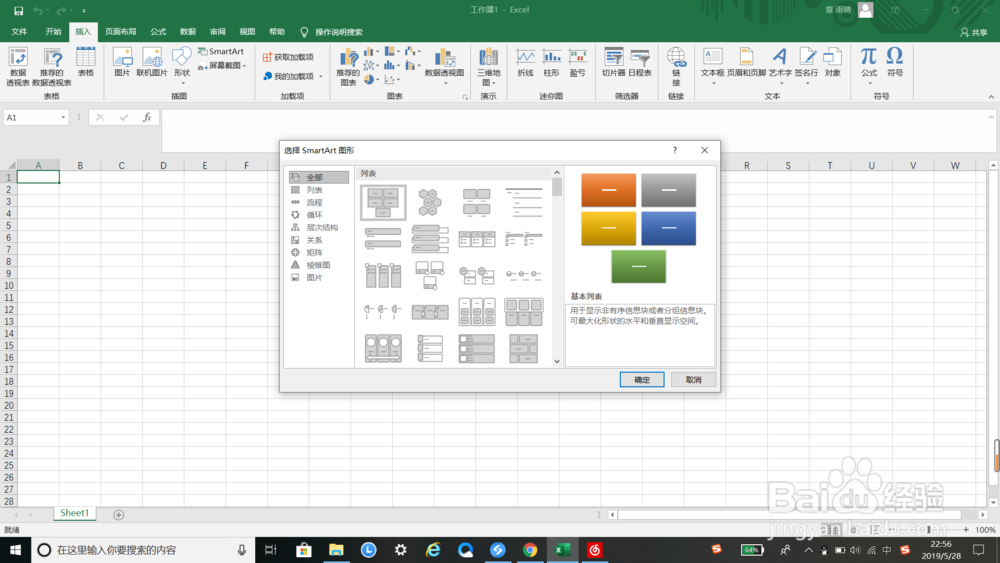
Task: Choose the hexagon cluster SmartArt thumbnail
Action: (430, 203)
